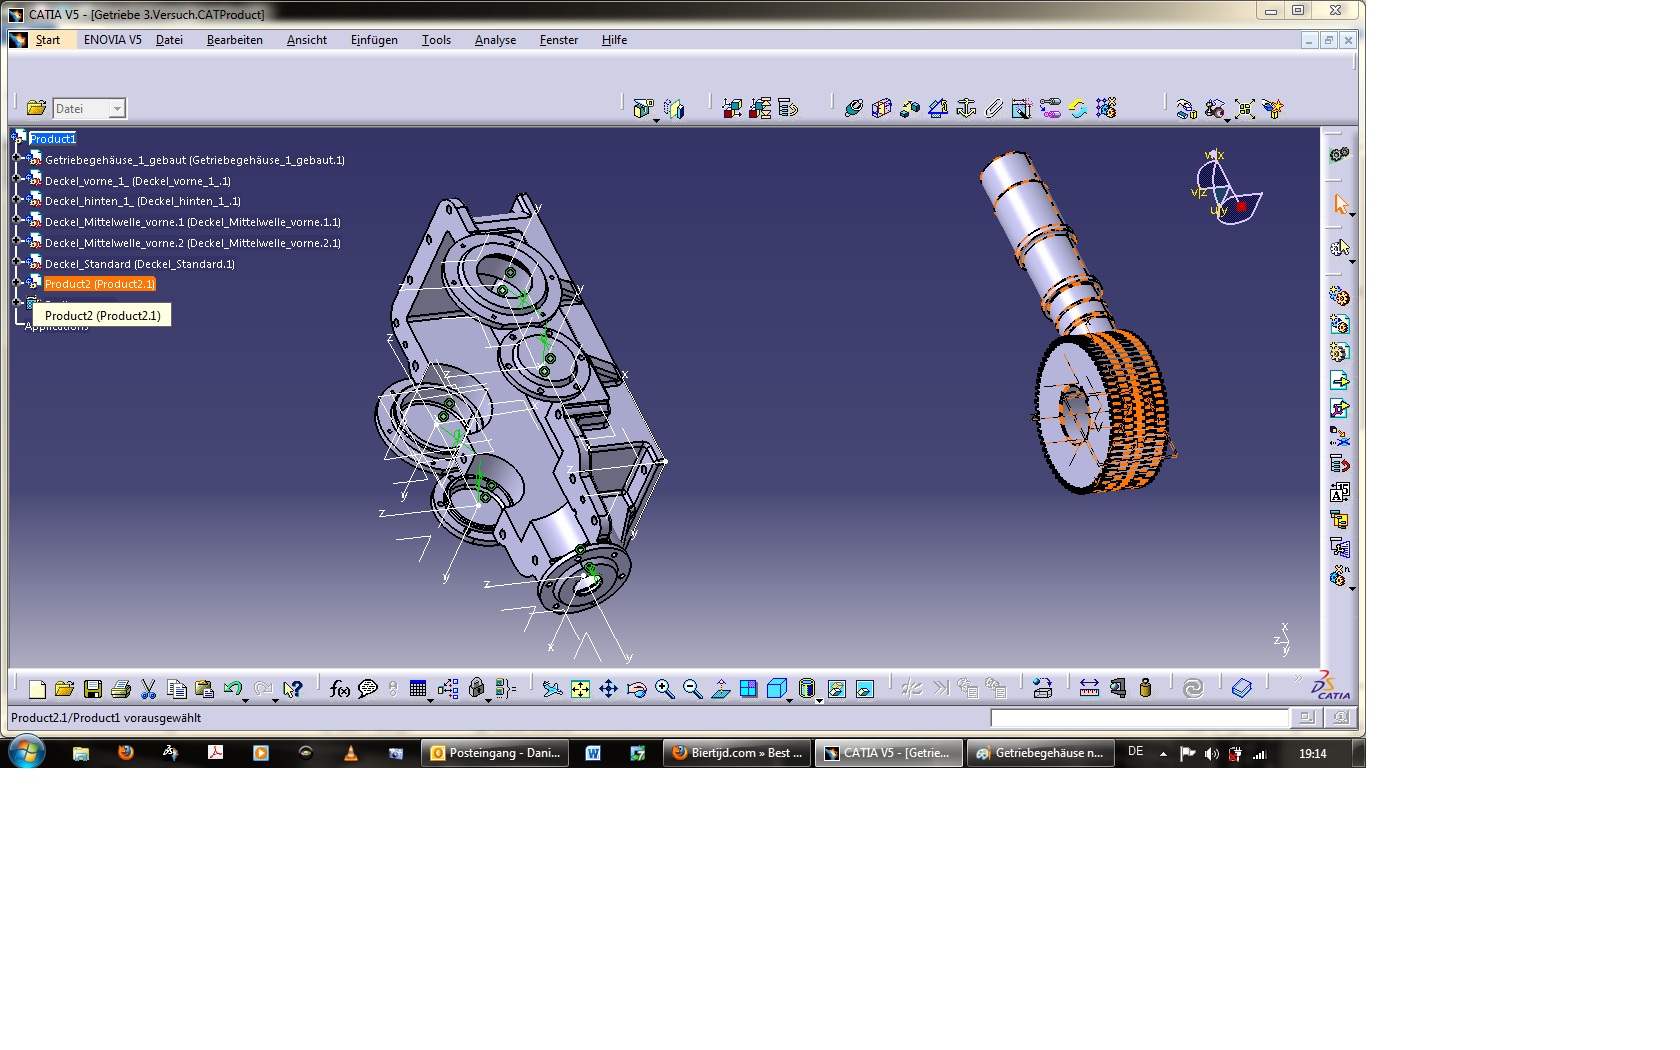Click the What's This help pointer icon
Screen dimensions: 1680x1050
click(x=292, y=689)
